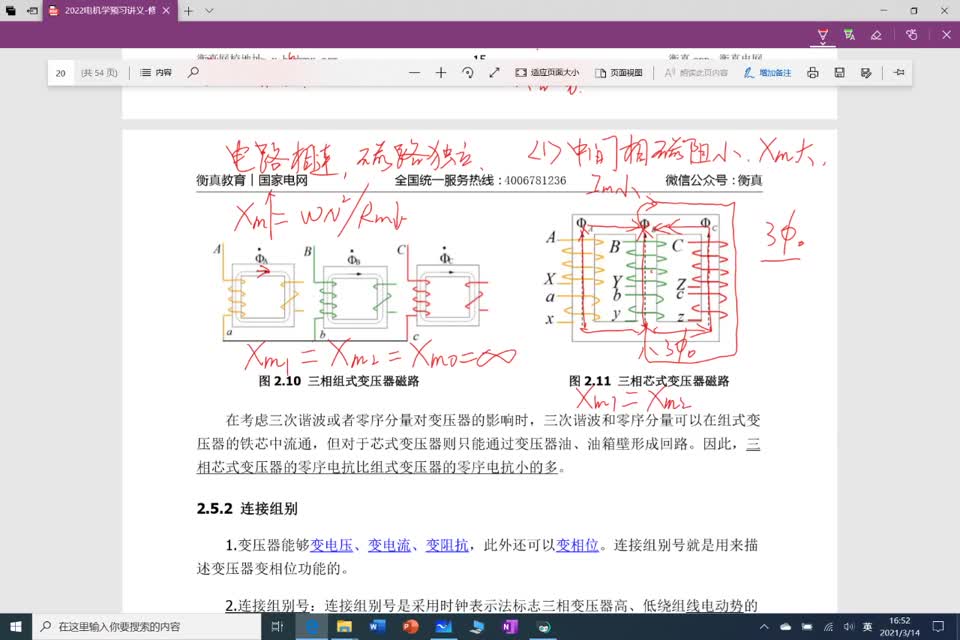Screen dimensions: 960x640
Task: Click the 图 2.10 三相组式变压器磁路 caption
Action: click(339, 381)
